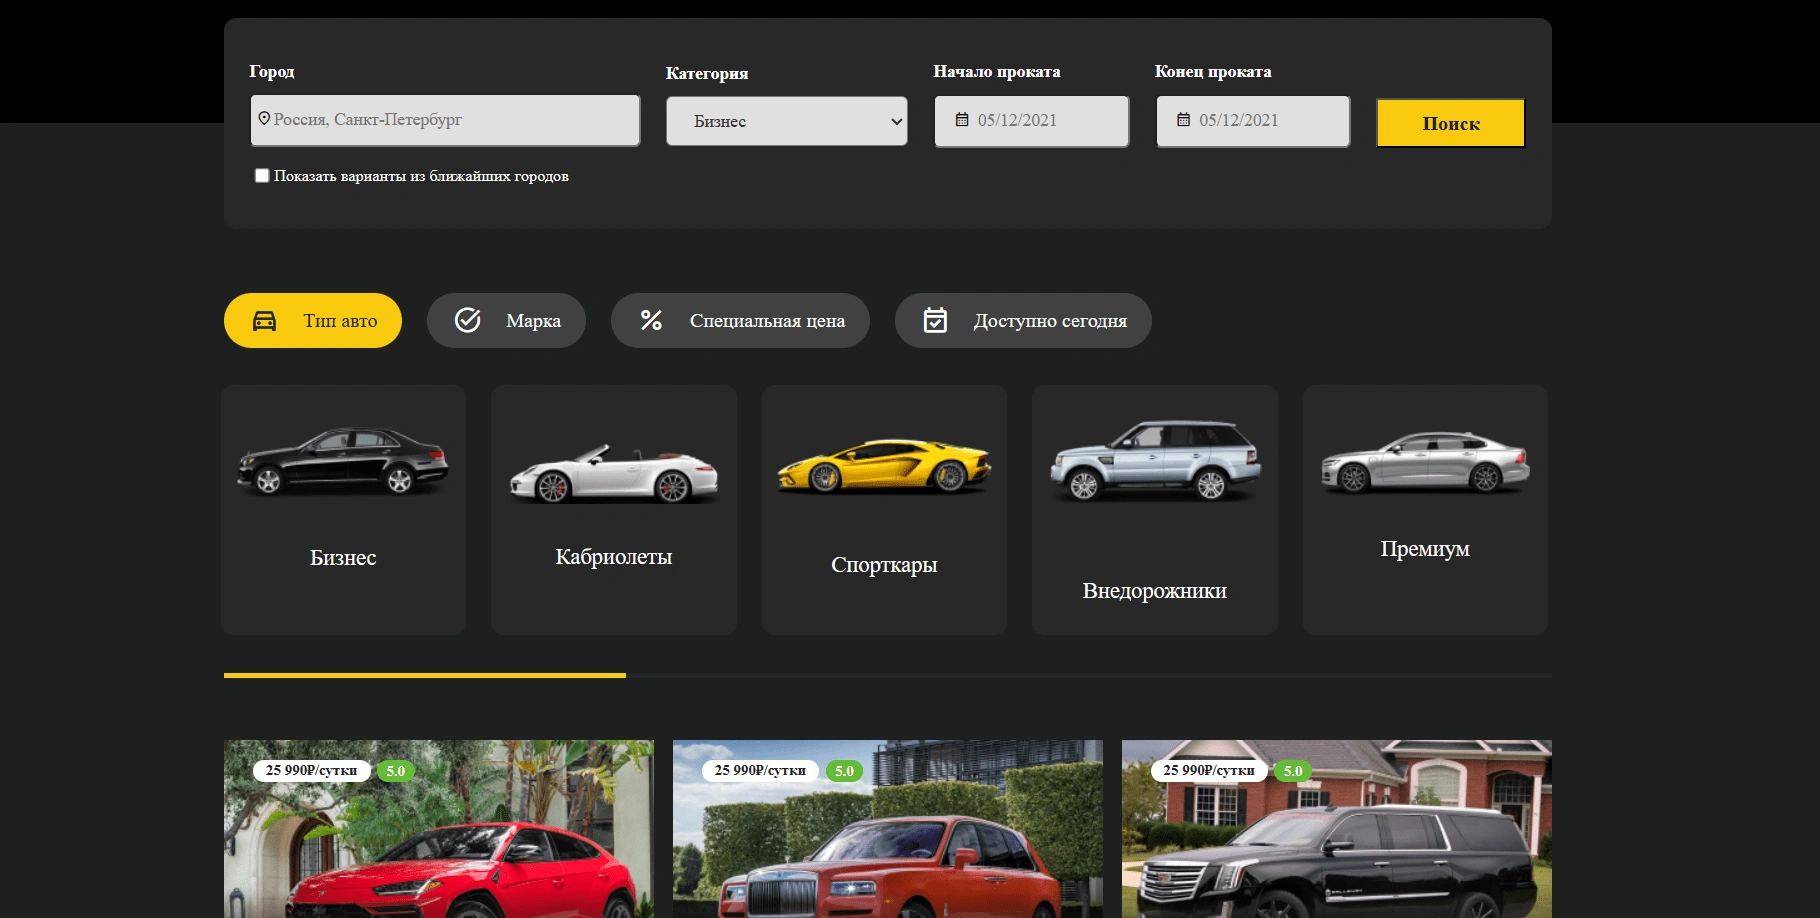The width and height of the screenshot is (1820, 918).
Task: Enable showing options from nearby cities checkbox
Action: (x=262, y=176)
